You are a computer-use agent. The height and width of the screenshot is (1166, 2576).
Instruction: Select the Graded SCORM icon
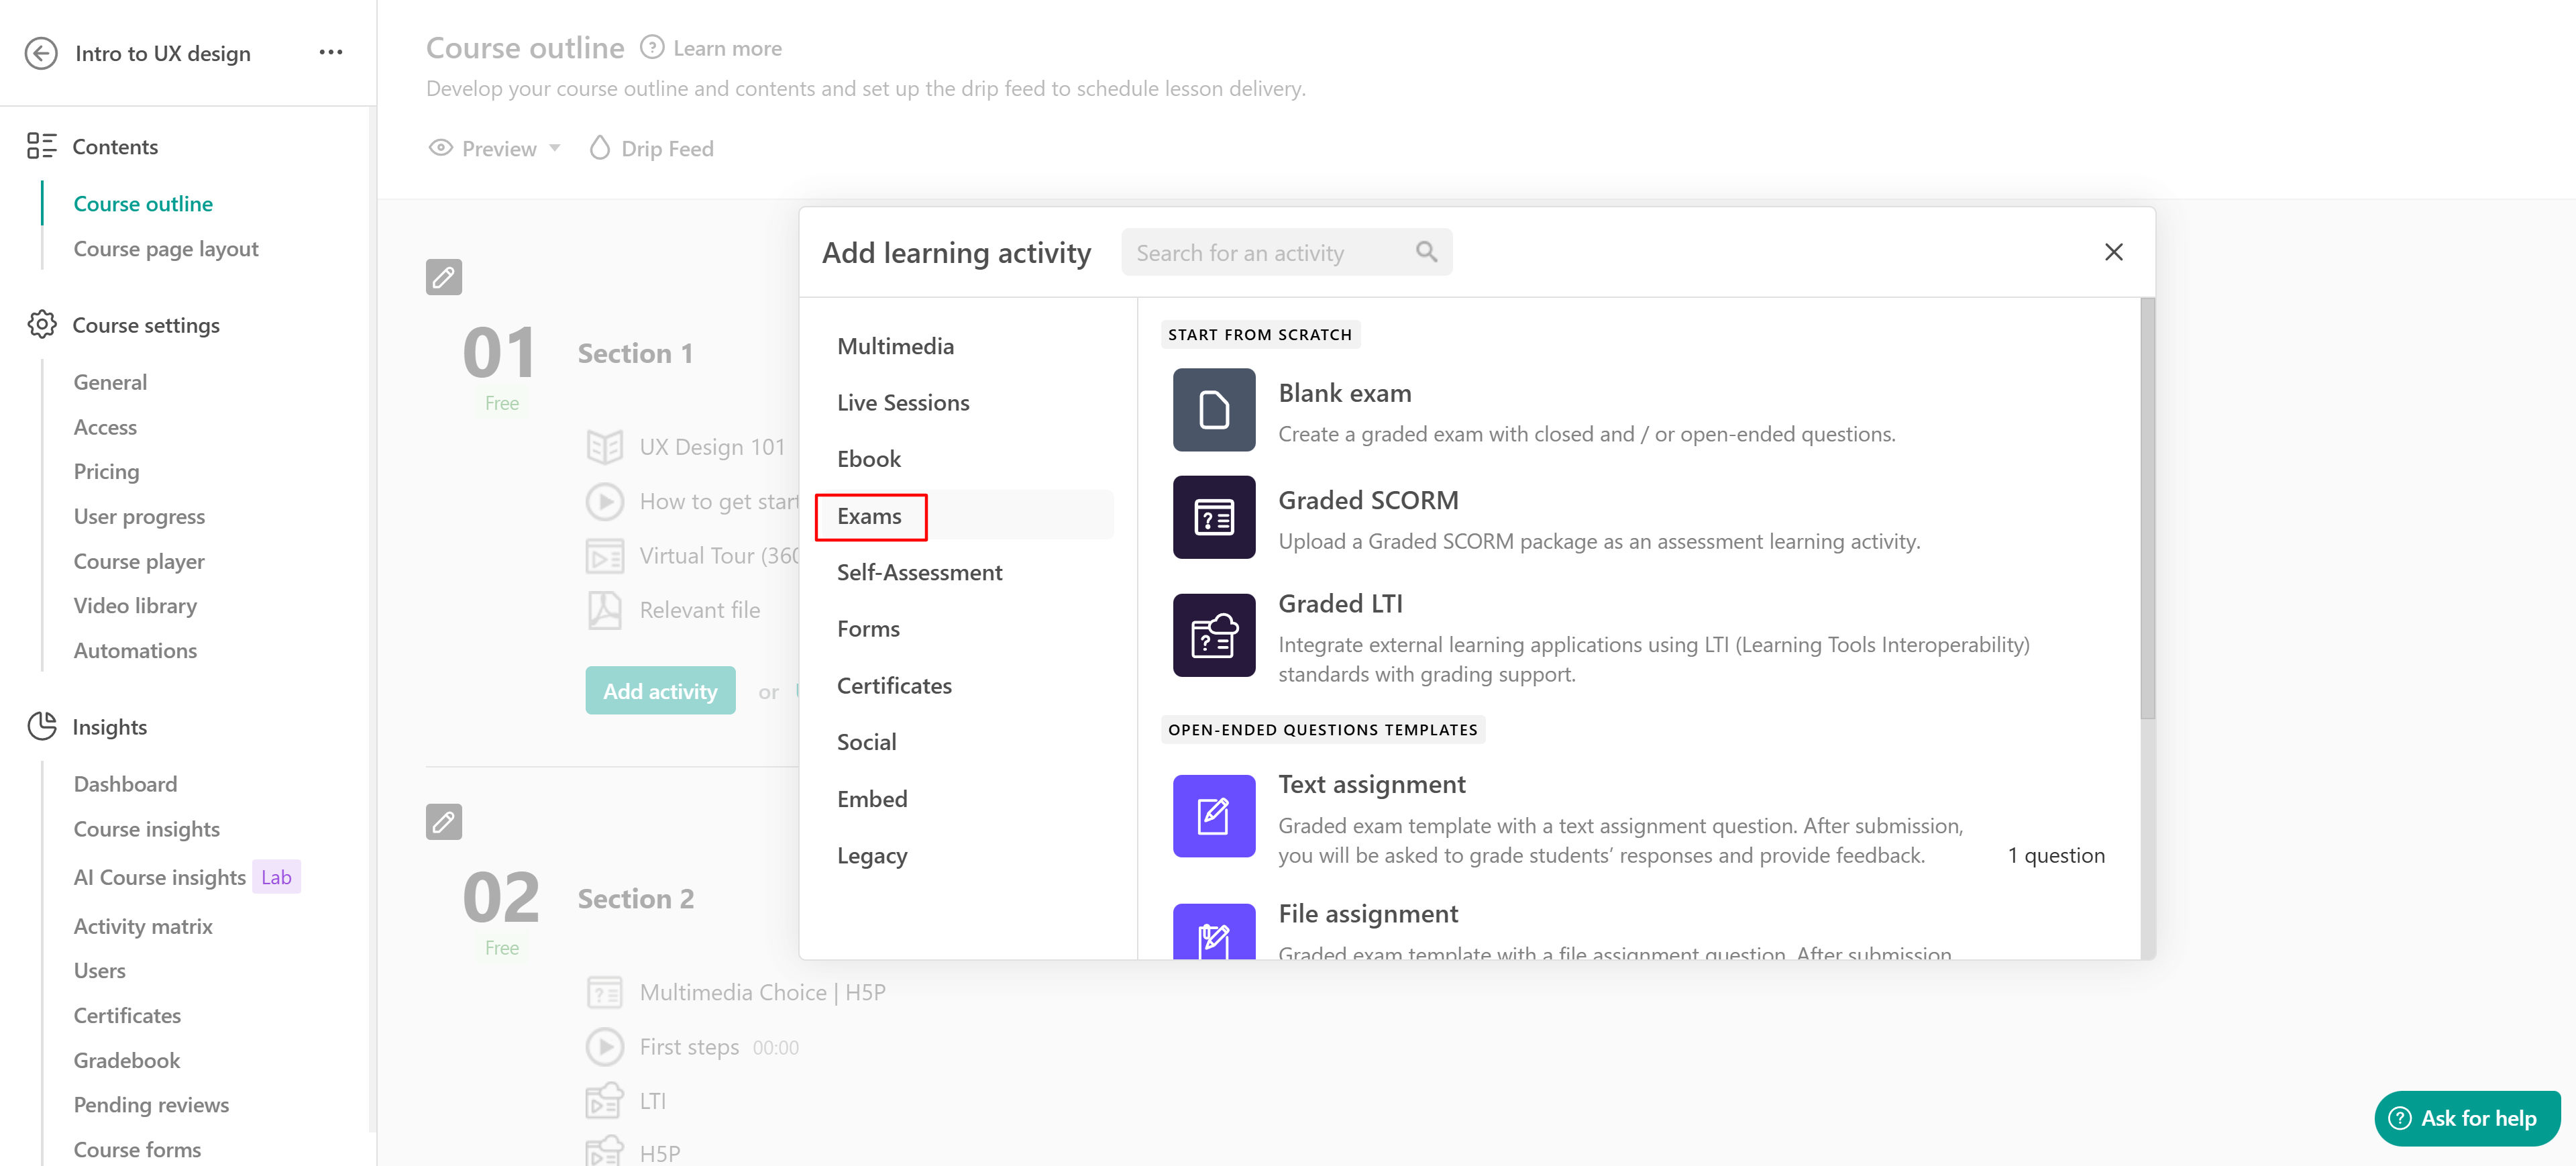tap(1213, 517)
